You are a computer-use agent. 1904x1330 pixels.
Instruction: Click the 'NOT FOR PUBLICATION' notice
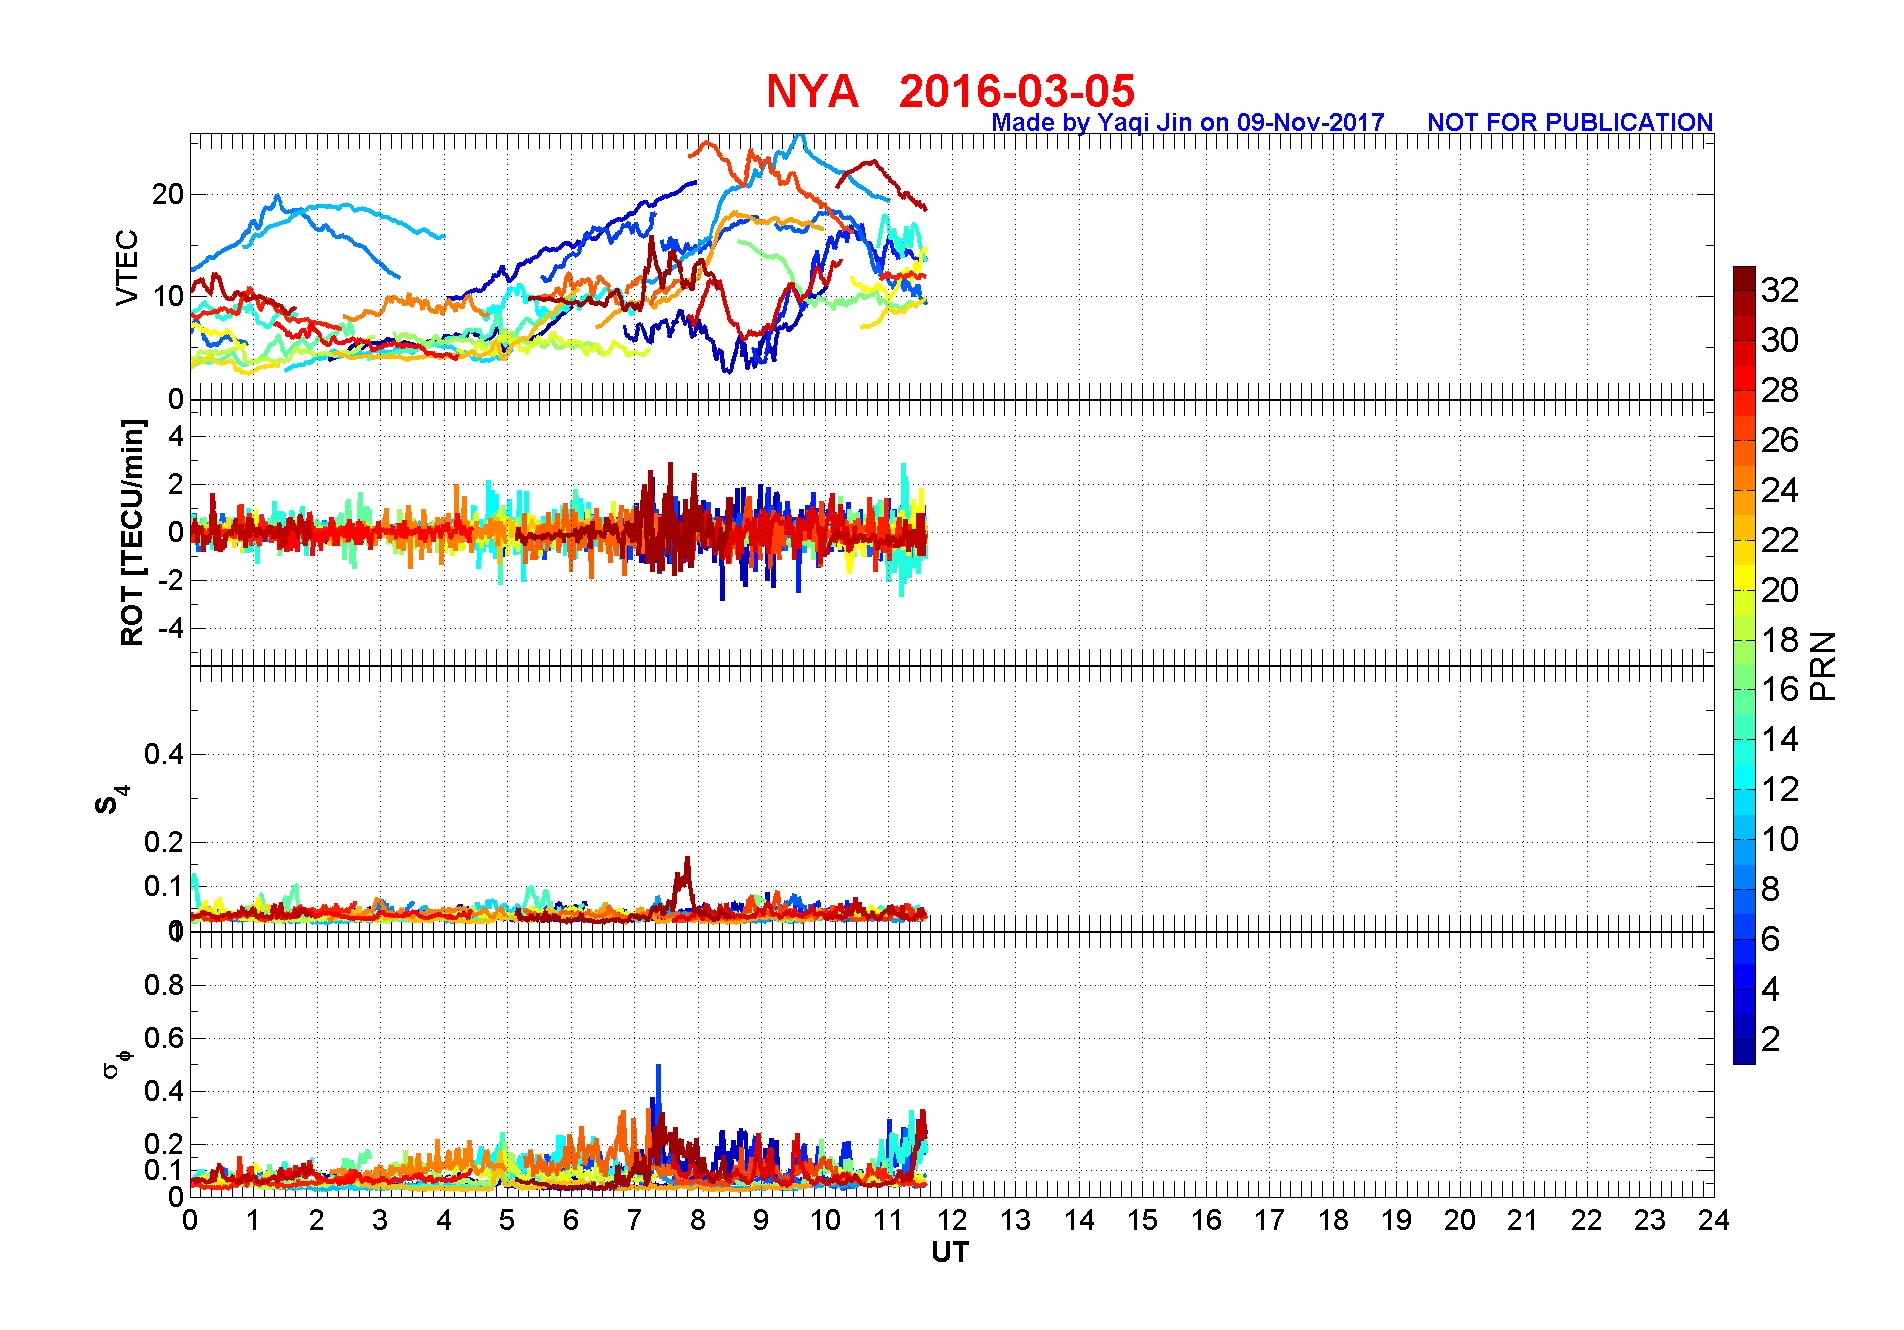(x=1570, y=122)
